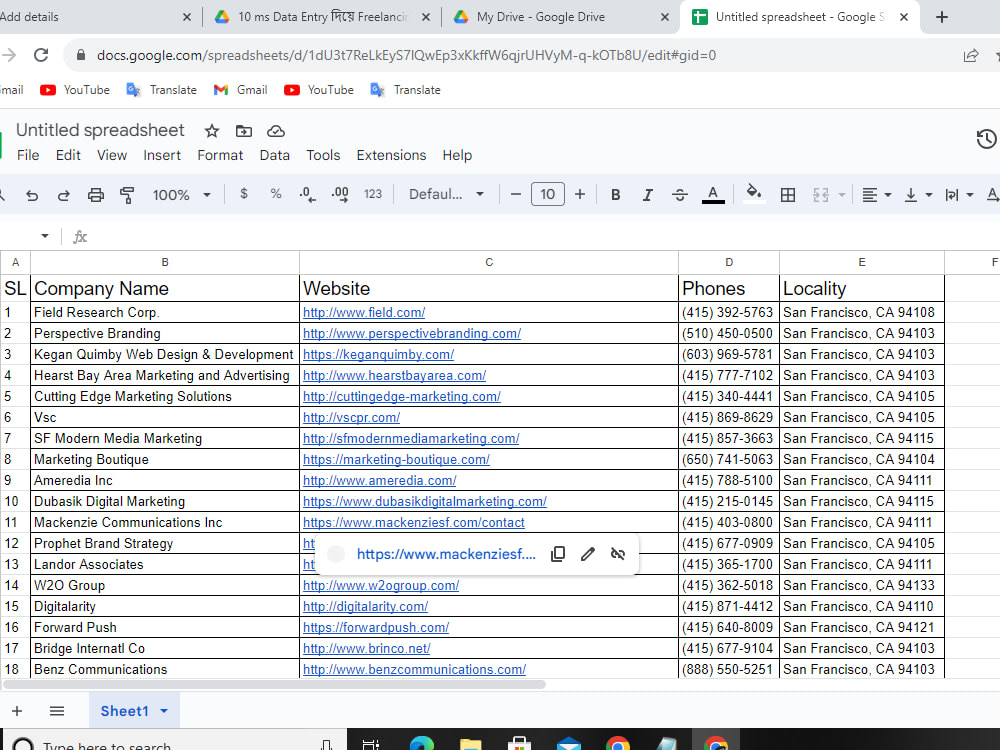Open the text color picker
Screen dimensions: 1000x750
713,195
